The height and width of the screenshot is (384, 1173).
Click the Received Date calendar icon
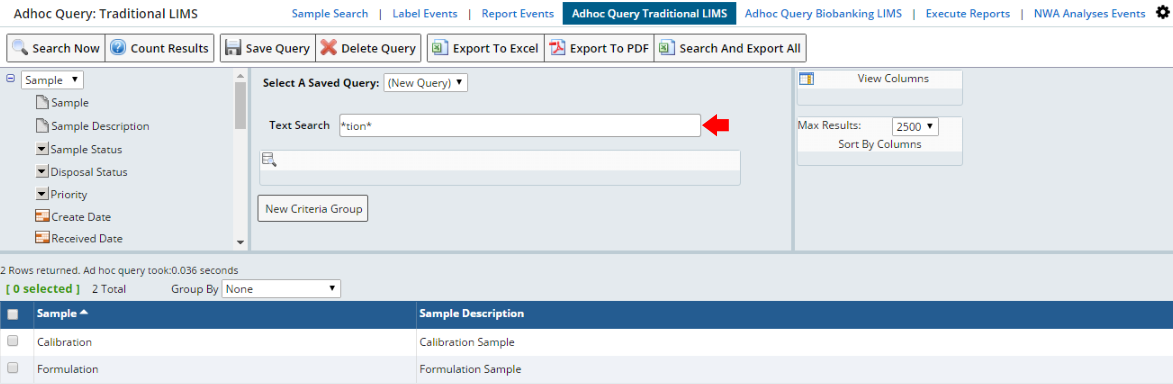(x=42, y=238)
